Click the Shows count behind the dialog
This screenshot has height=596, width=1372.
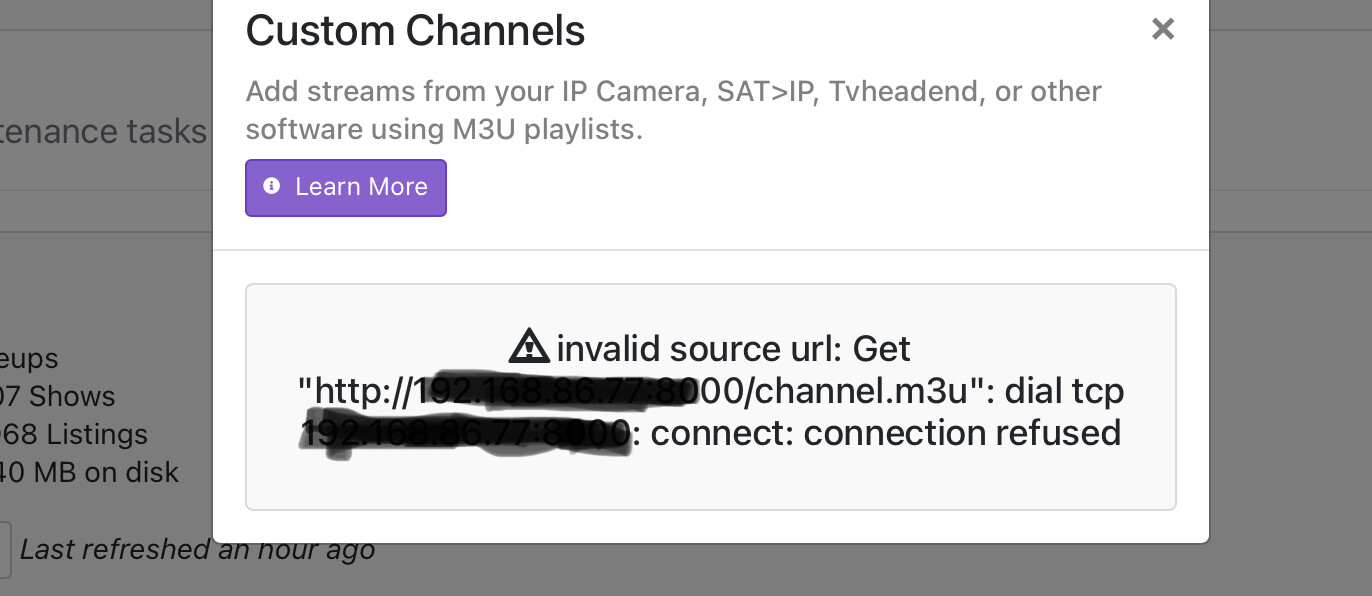pyautogui.click(x=58, y=396)
